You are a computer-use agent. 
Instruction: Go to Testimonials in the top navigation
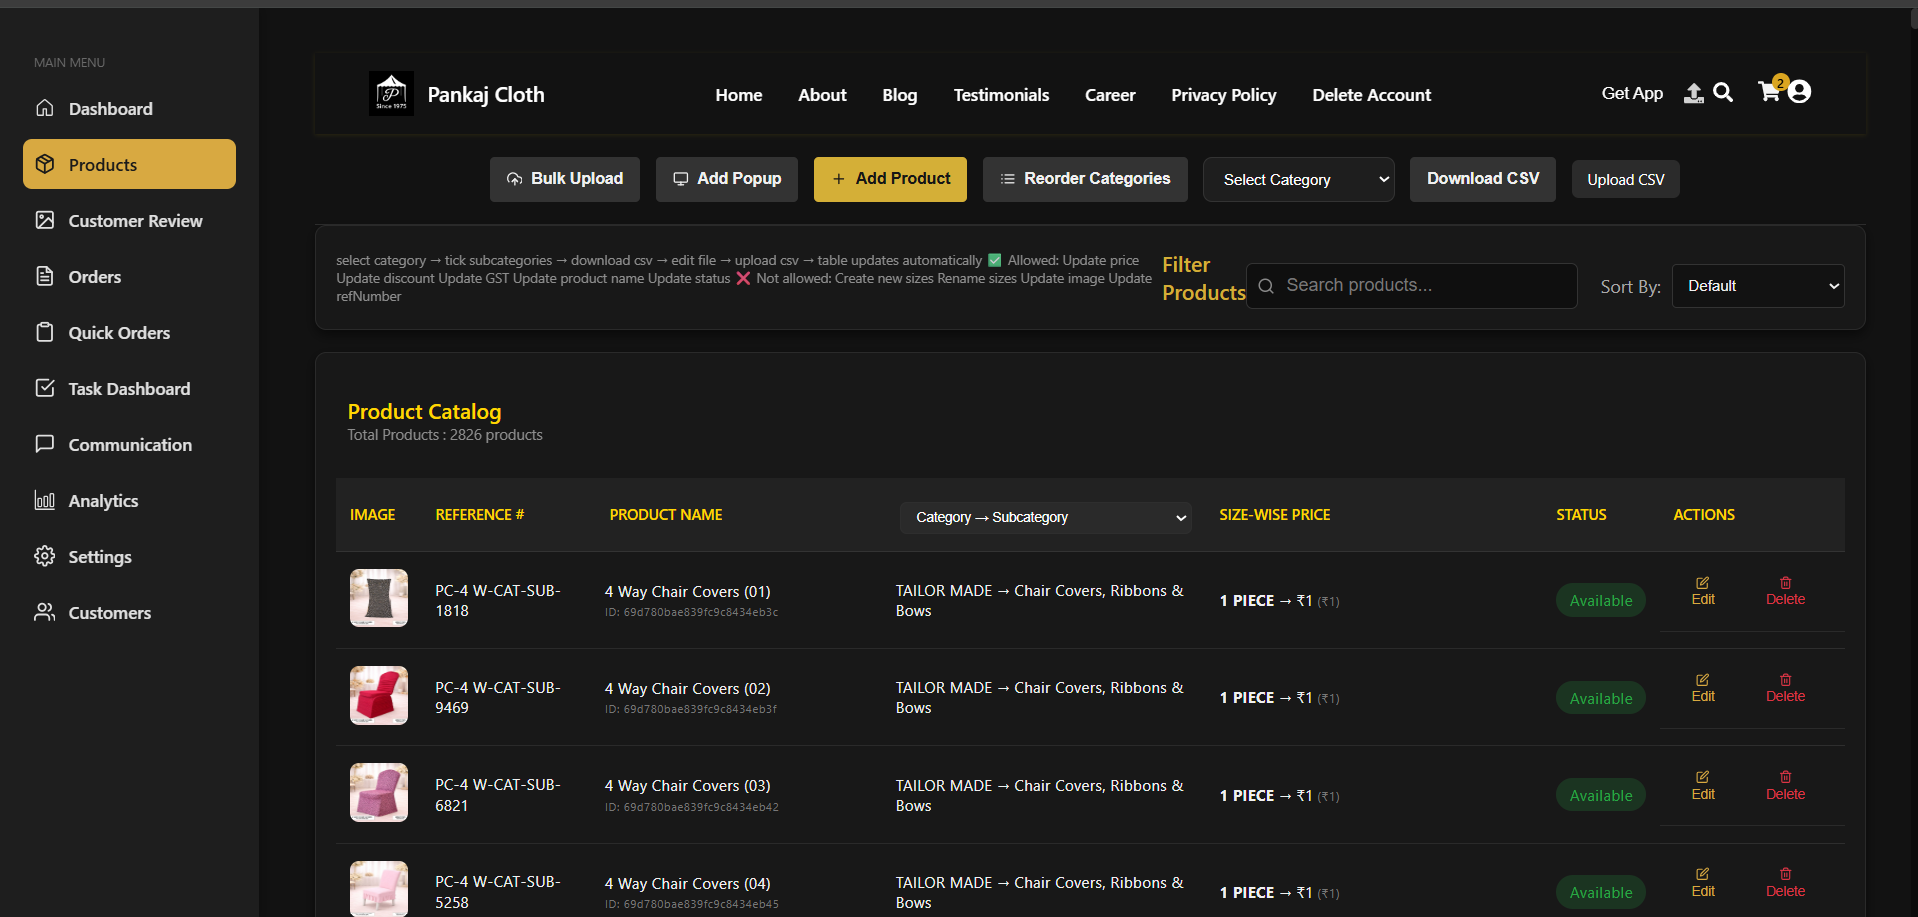point(1001,95)
